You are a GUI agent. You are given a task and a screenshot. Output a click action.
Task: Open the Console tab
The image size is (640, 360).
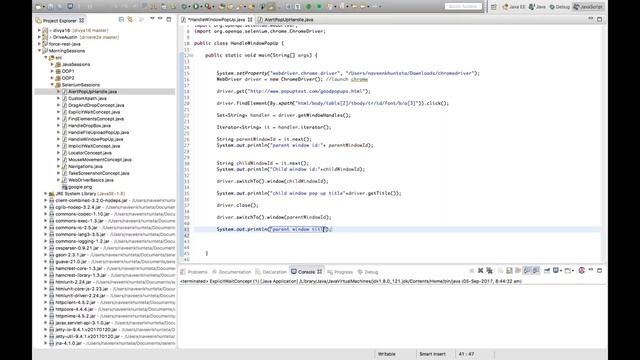tap(306, 272)
